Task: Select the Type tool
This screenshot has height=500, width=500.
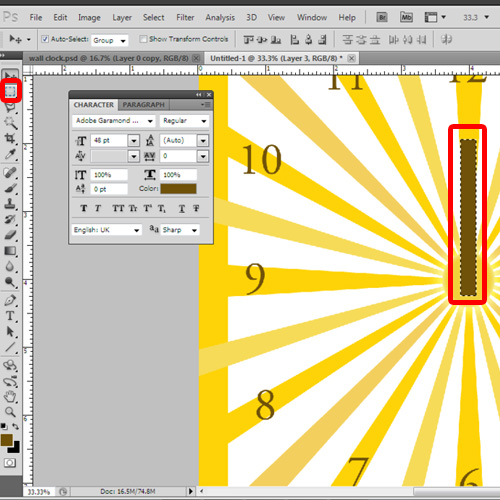Action: (x=10, y=316)
